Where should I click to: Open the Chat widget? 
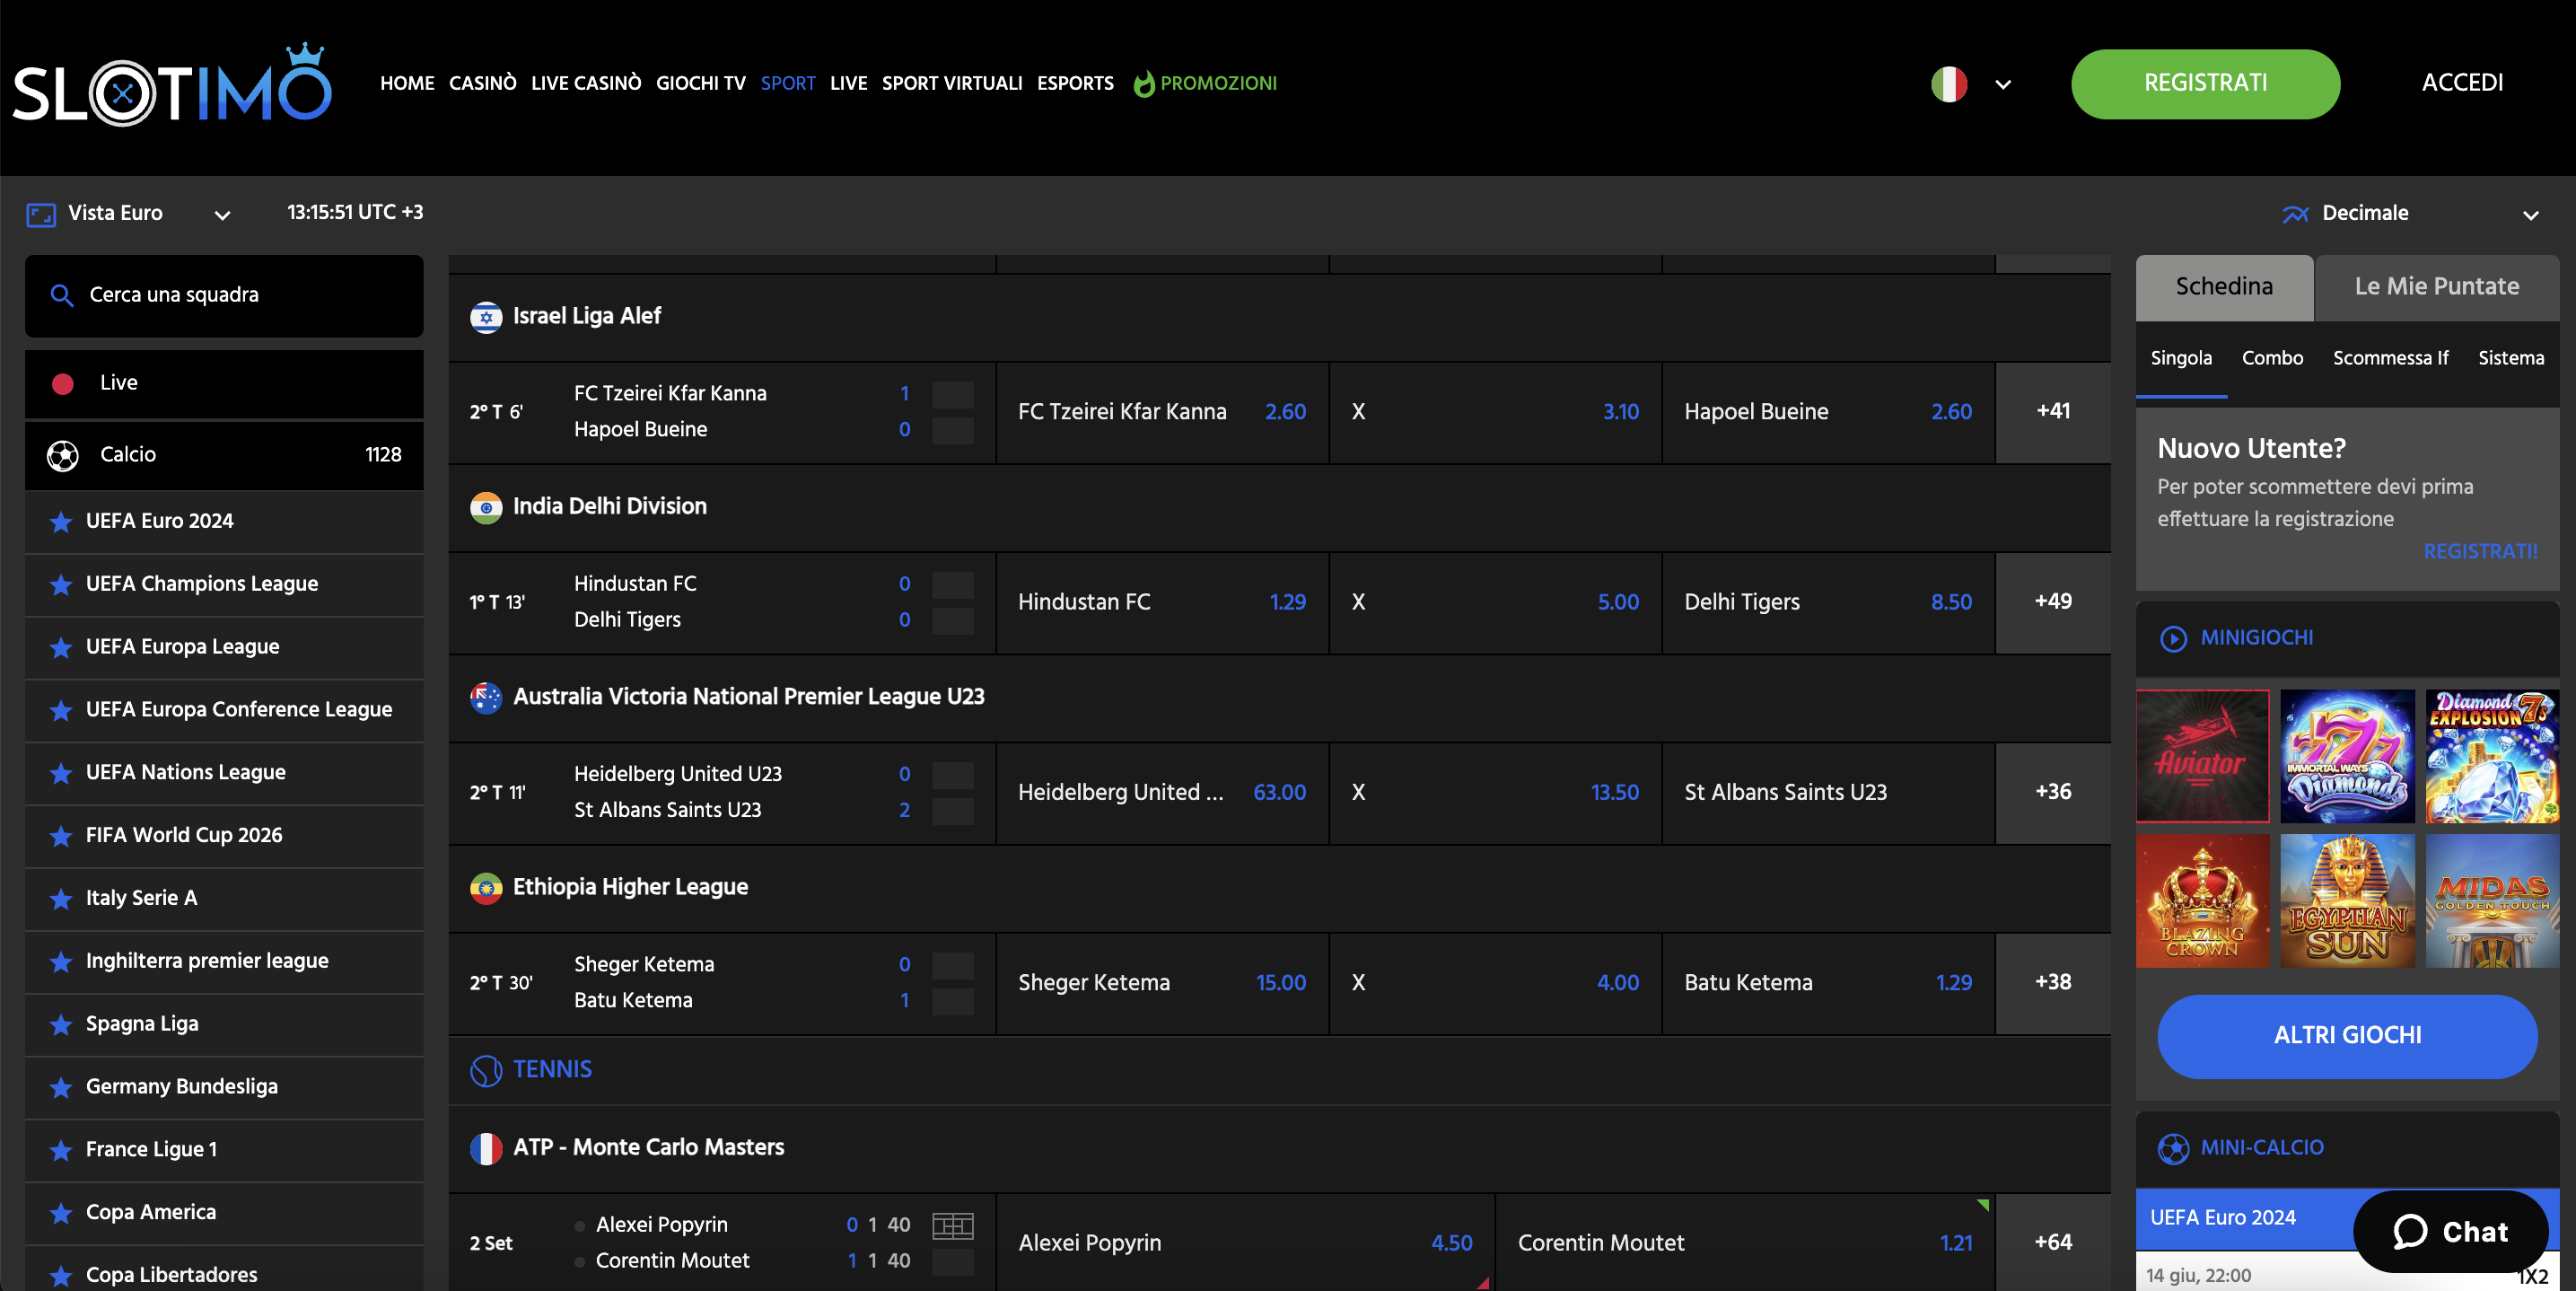(x=2450, y=1231)
